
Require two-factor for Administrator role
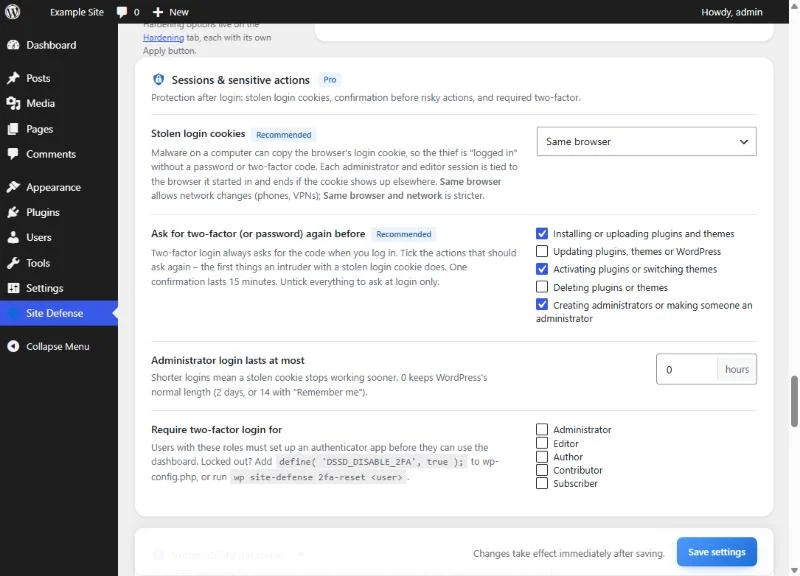point(542,429)
